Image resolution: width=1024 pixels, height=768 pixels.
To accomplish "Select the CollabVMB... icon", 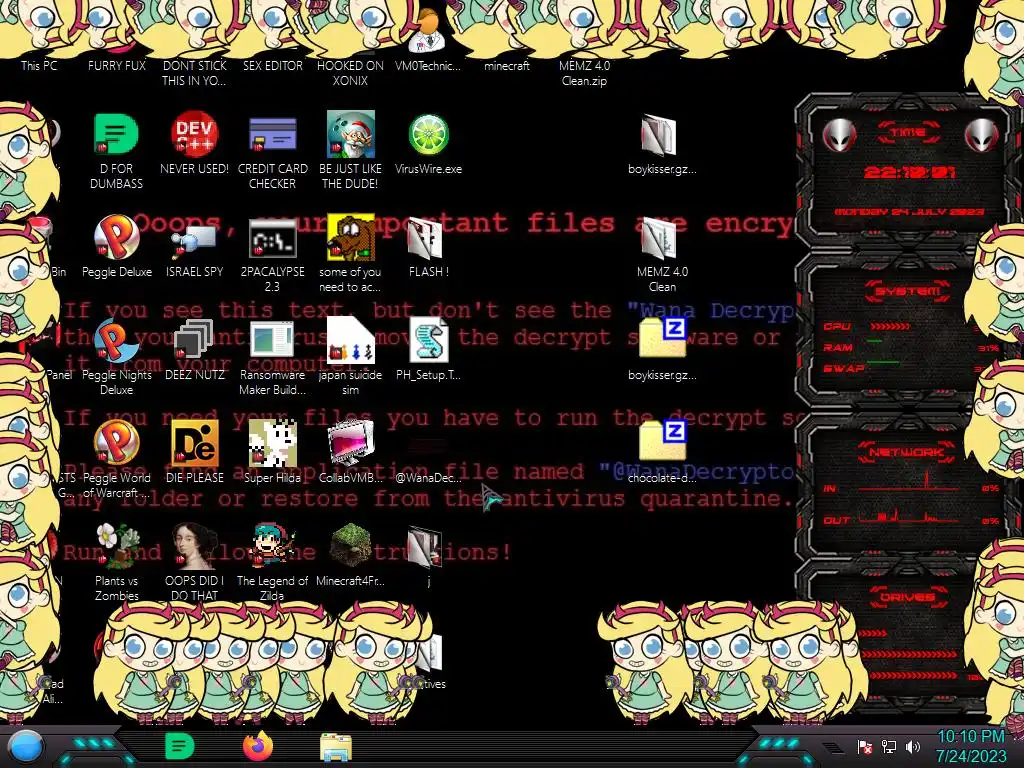I will pos(351,443).
